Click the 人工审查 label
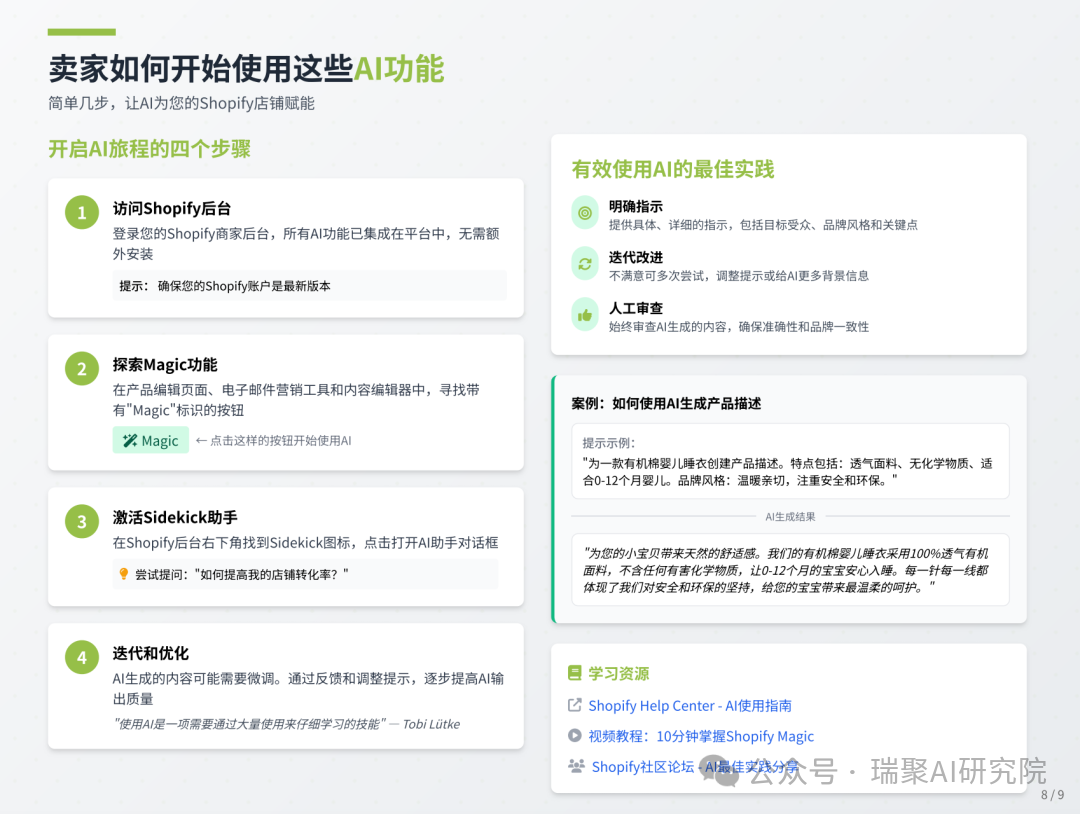 (636, 309)
